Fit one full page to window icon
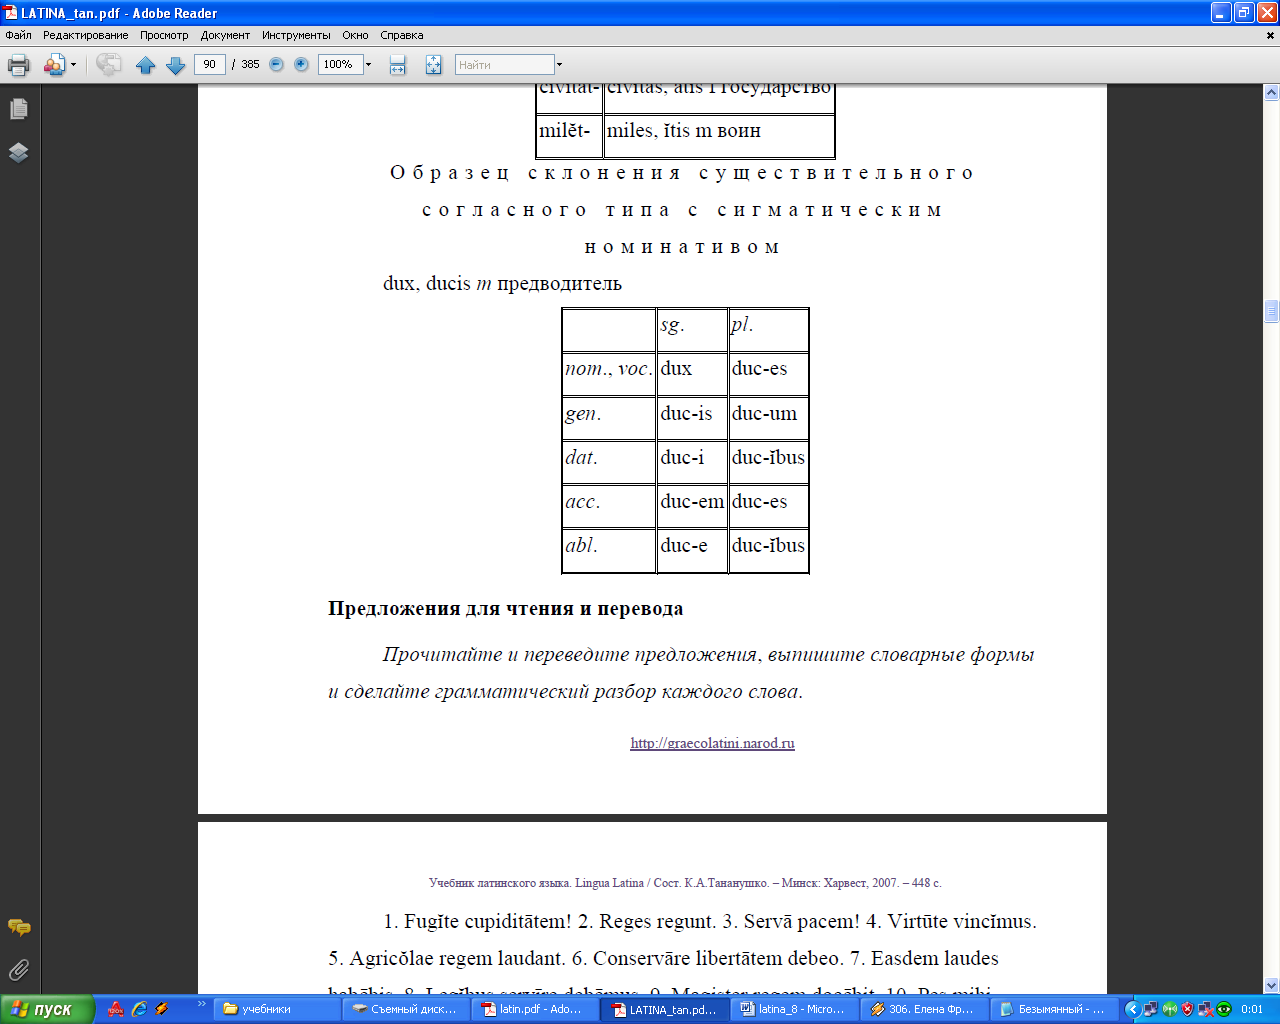The height and width of the screenshot is (1024, 1280). coord(433,65)
